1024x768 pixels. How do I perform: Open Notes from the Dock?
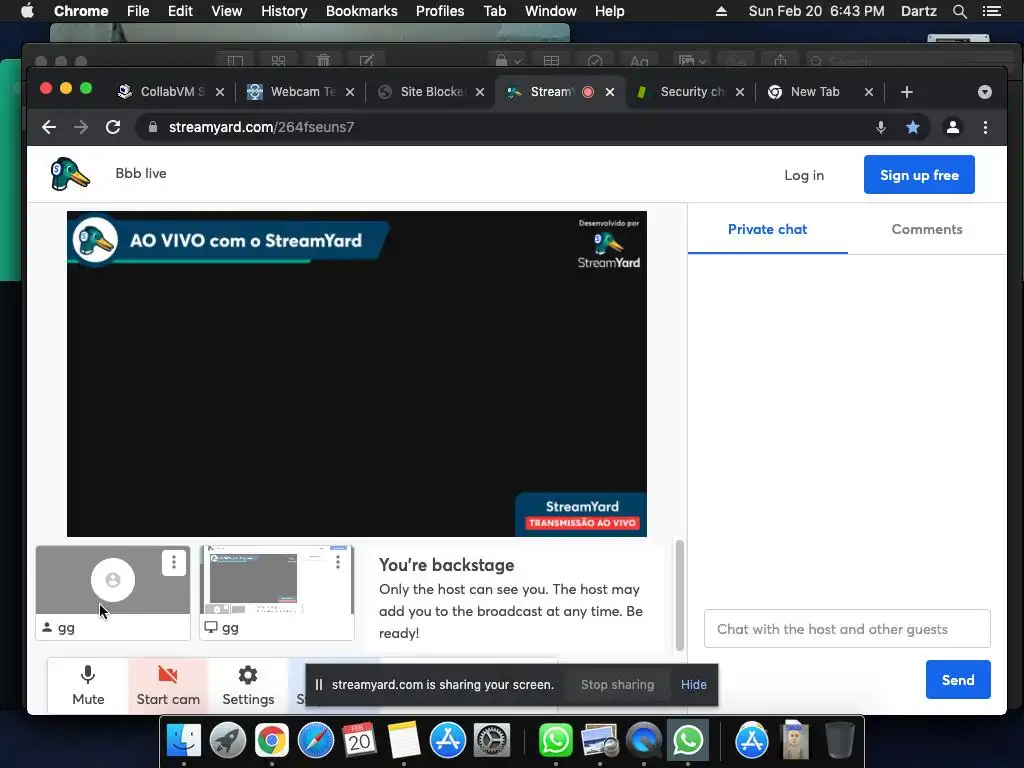(404, 741)
